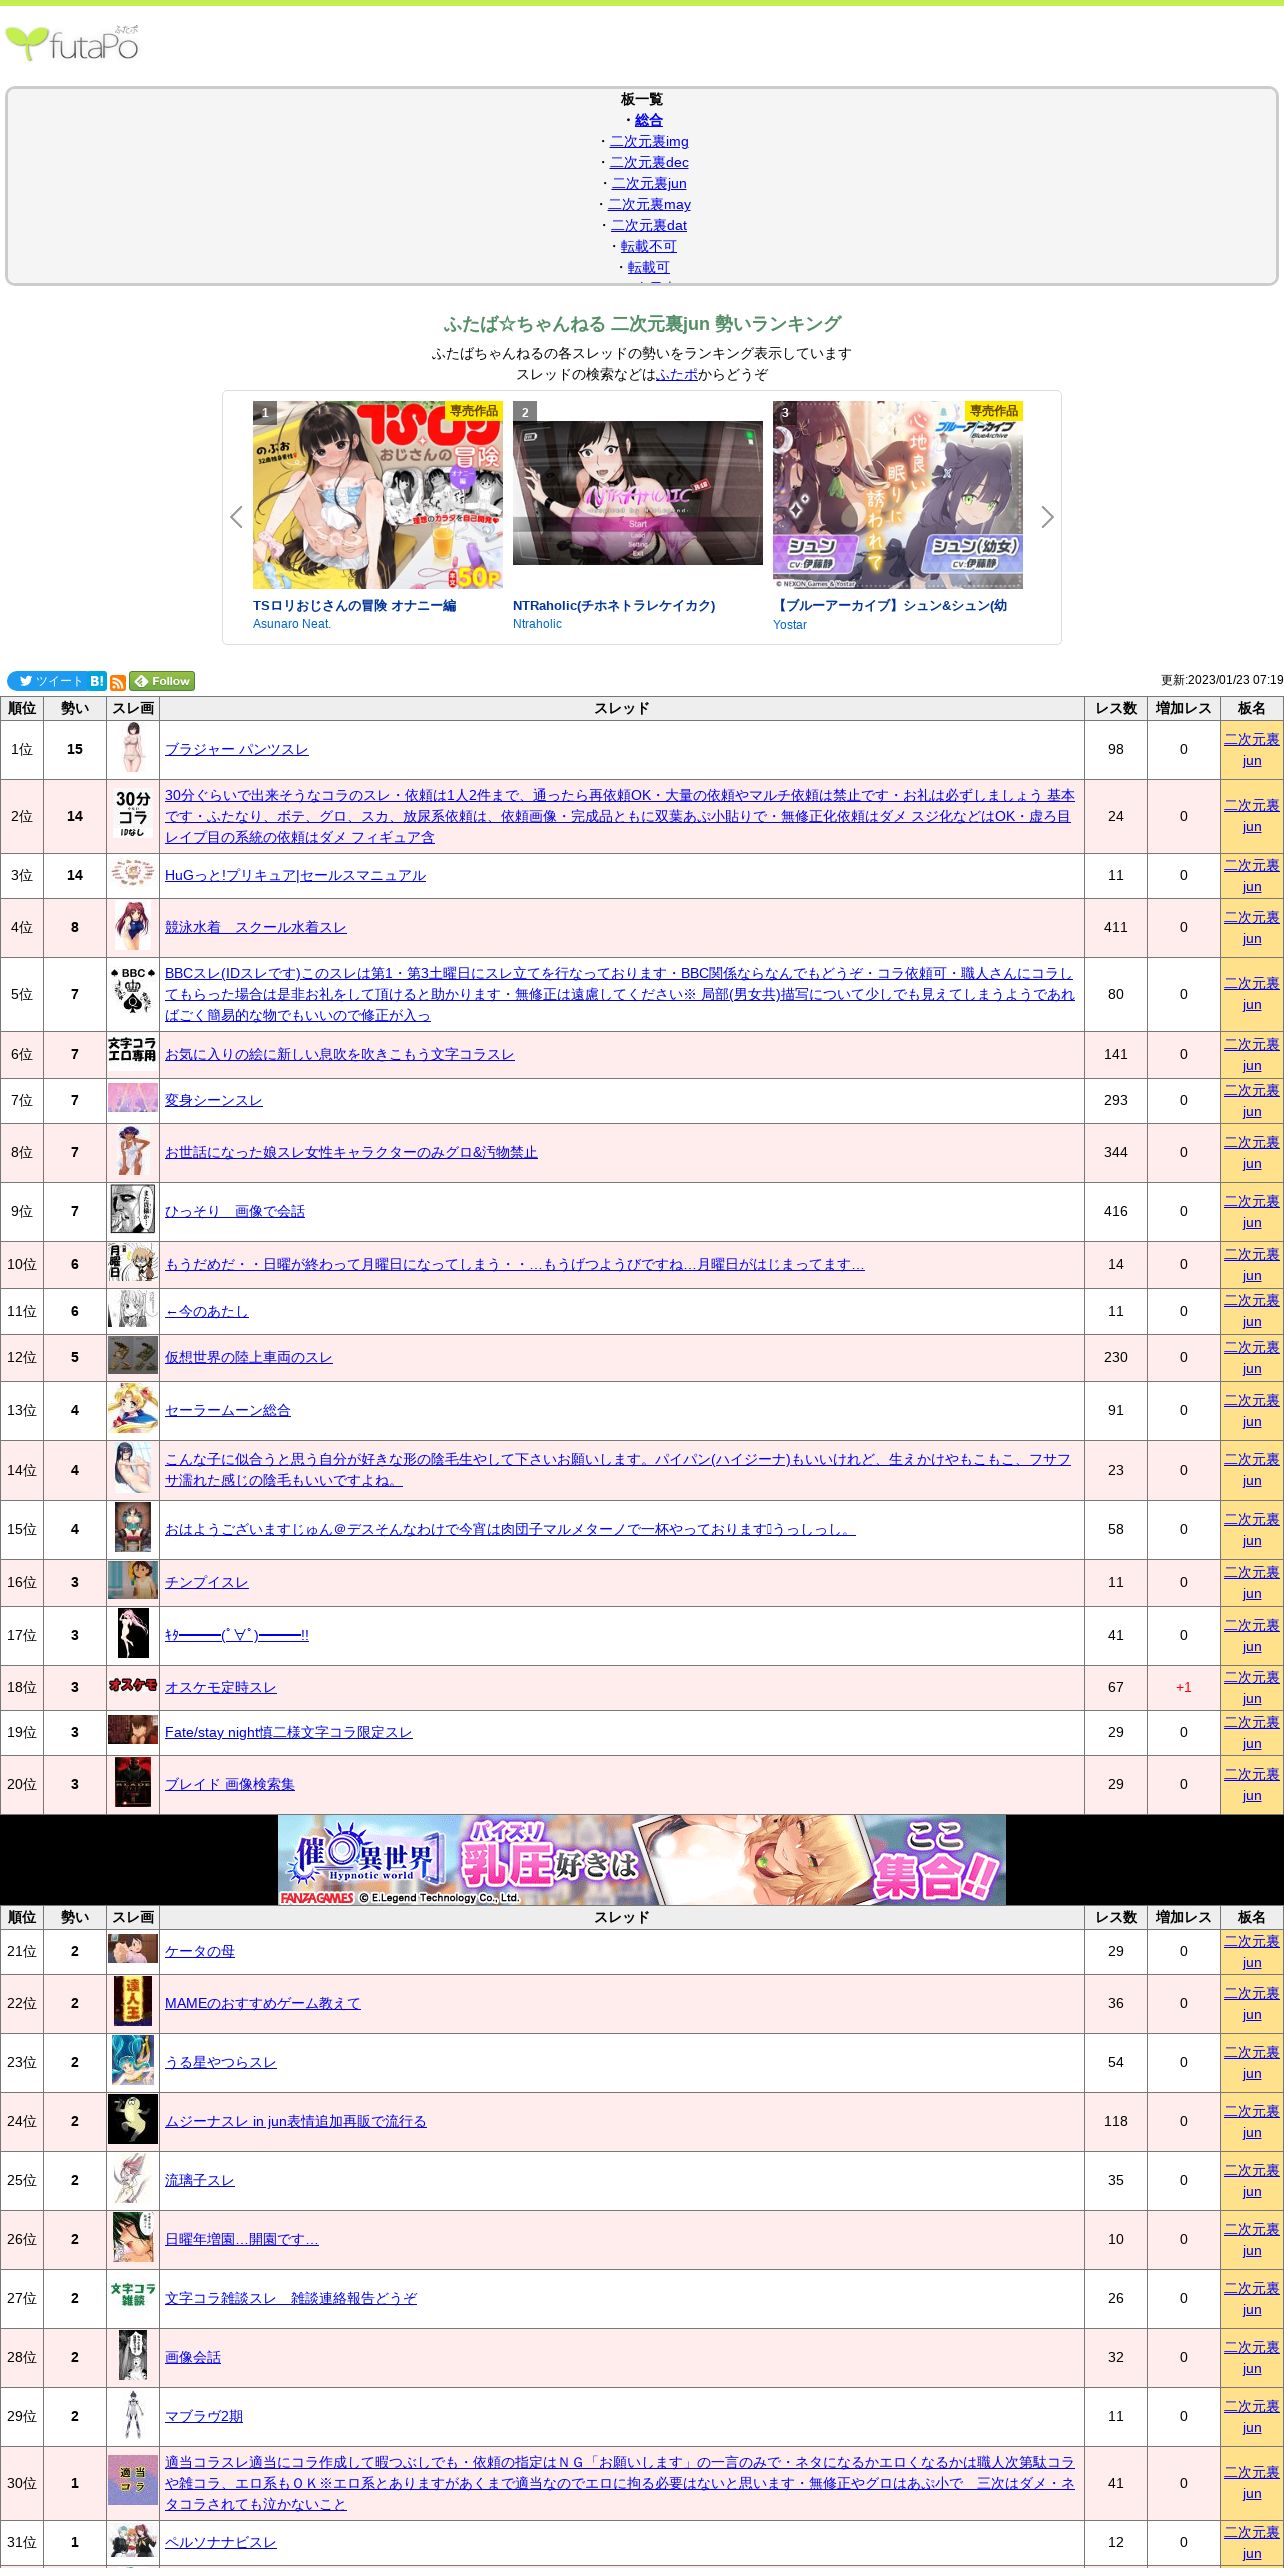Click the 文字コラ雑談 thumbnail in 27位 row
Image resolution: width=1284 pixels, height=2568 pixels.
click(x=133, y=2294)
